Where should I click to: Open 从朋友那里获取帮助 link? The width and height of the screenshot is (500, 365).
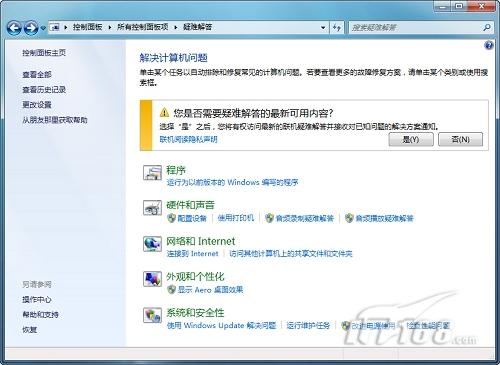pos(55,120)
